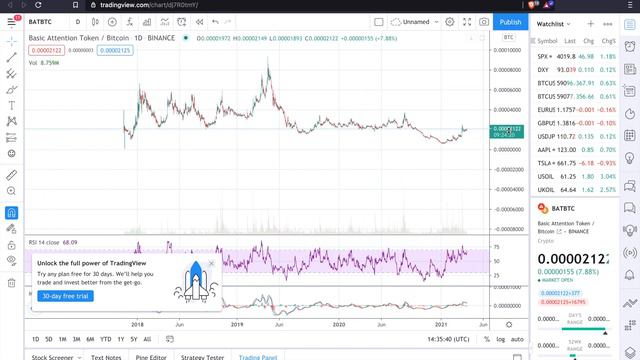Select the text annotation tool
Screen dimensions: 640x360
coord(11,106)
